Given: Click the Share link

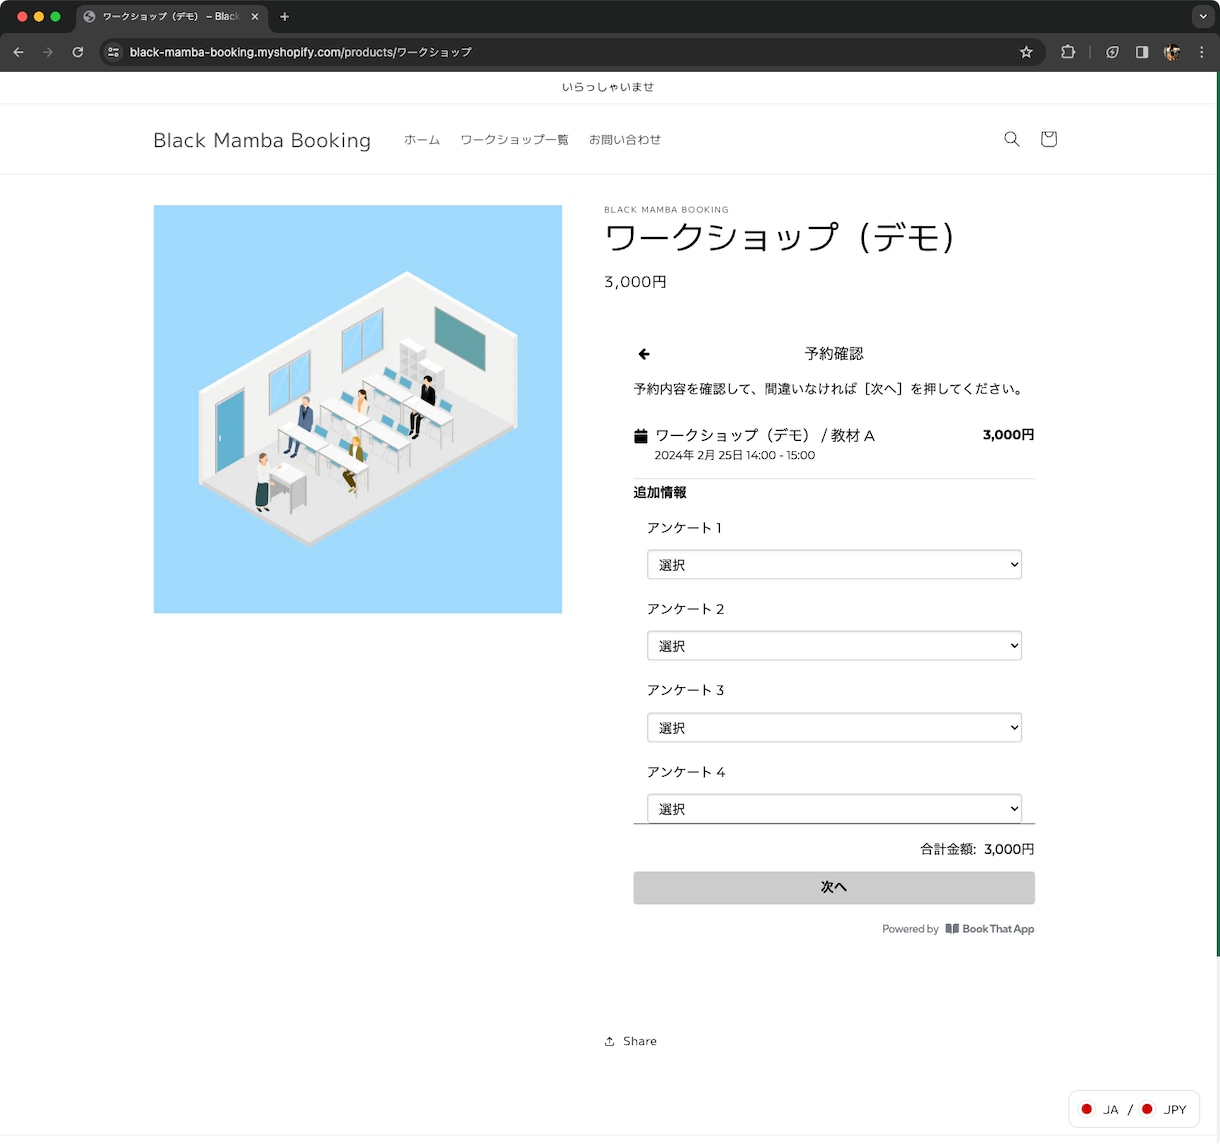Looking at the screenshot, I should click(x=631, y=1041).
